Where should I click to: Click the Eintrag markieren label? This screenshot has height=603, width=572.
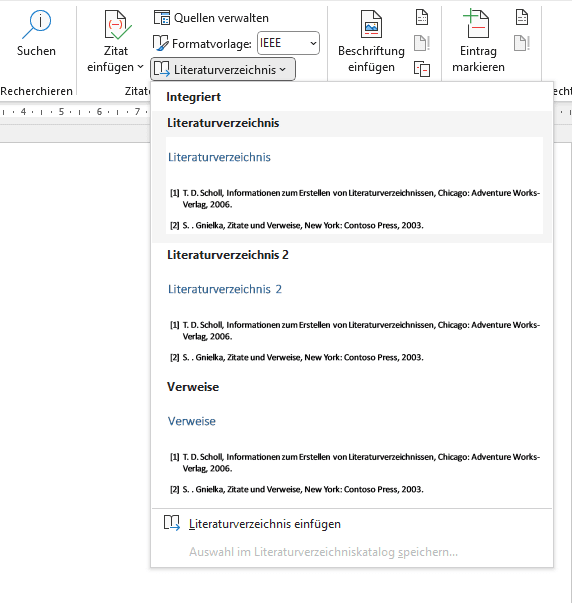click(478, 59)
